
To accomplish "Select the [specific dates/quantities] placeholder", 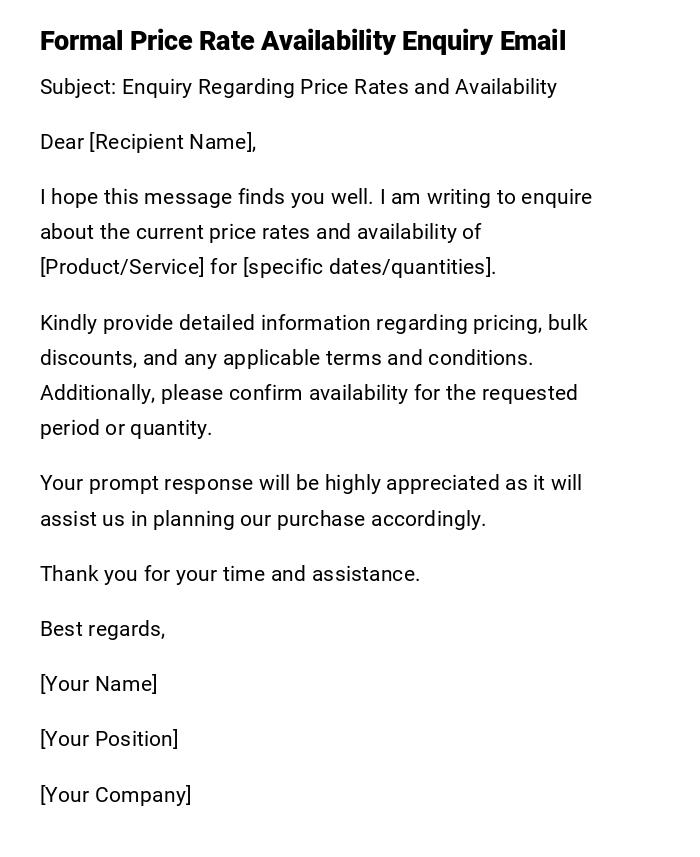I will coord(369,267).
